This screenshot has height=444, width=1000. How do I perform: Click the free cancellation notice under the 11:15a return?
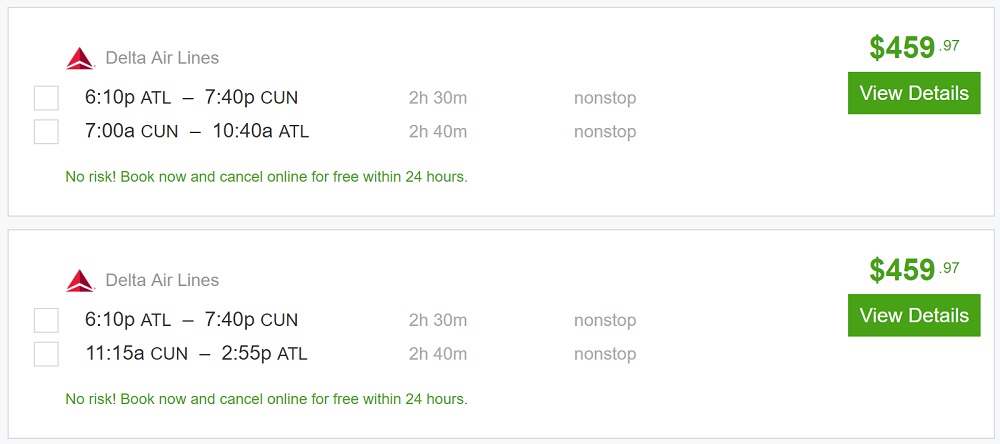(x=266, y=399)
